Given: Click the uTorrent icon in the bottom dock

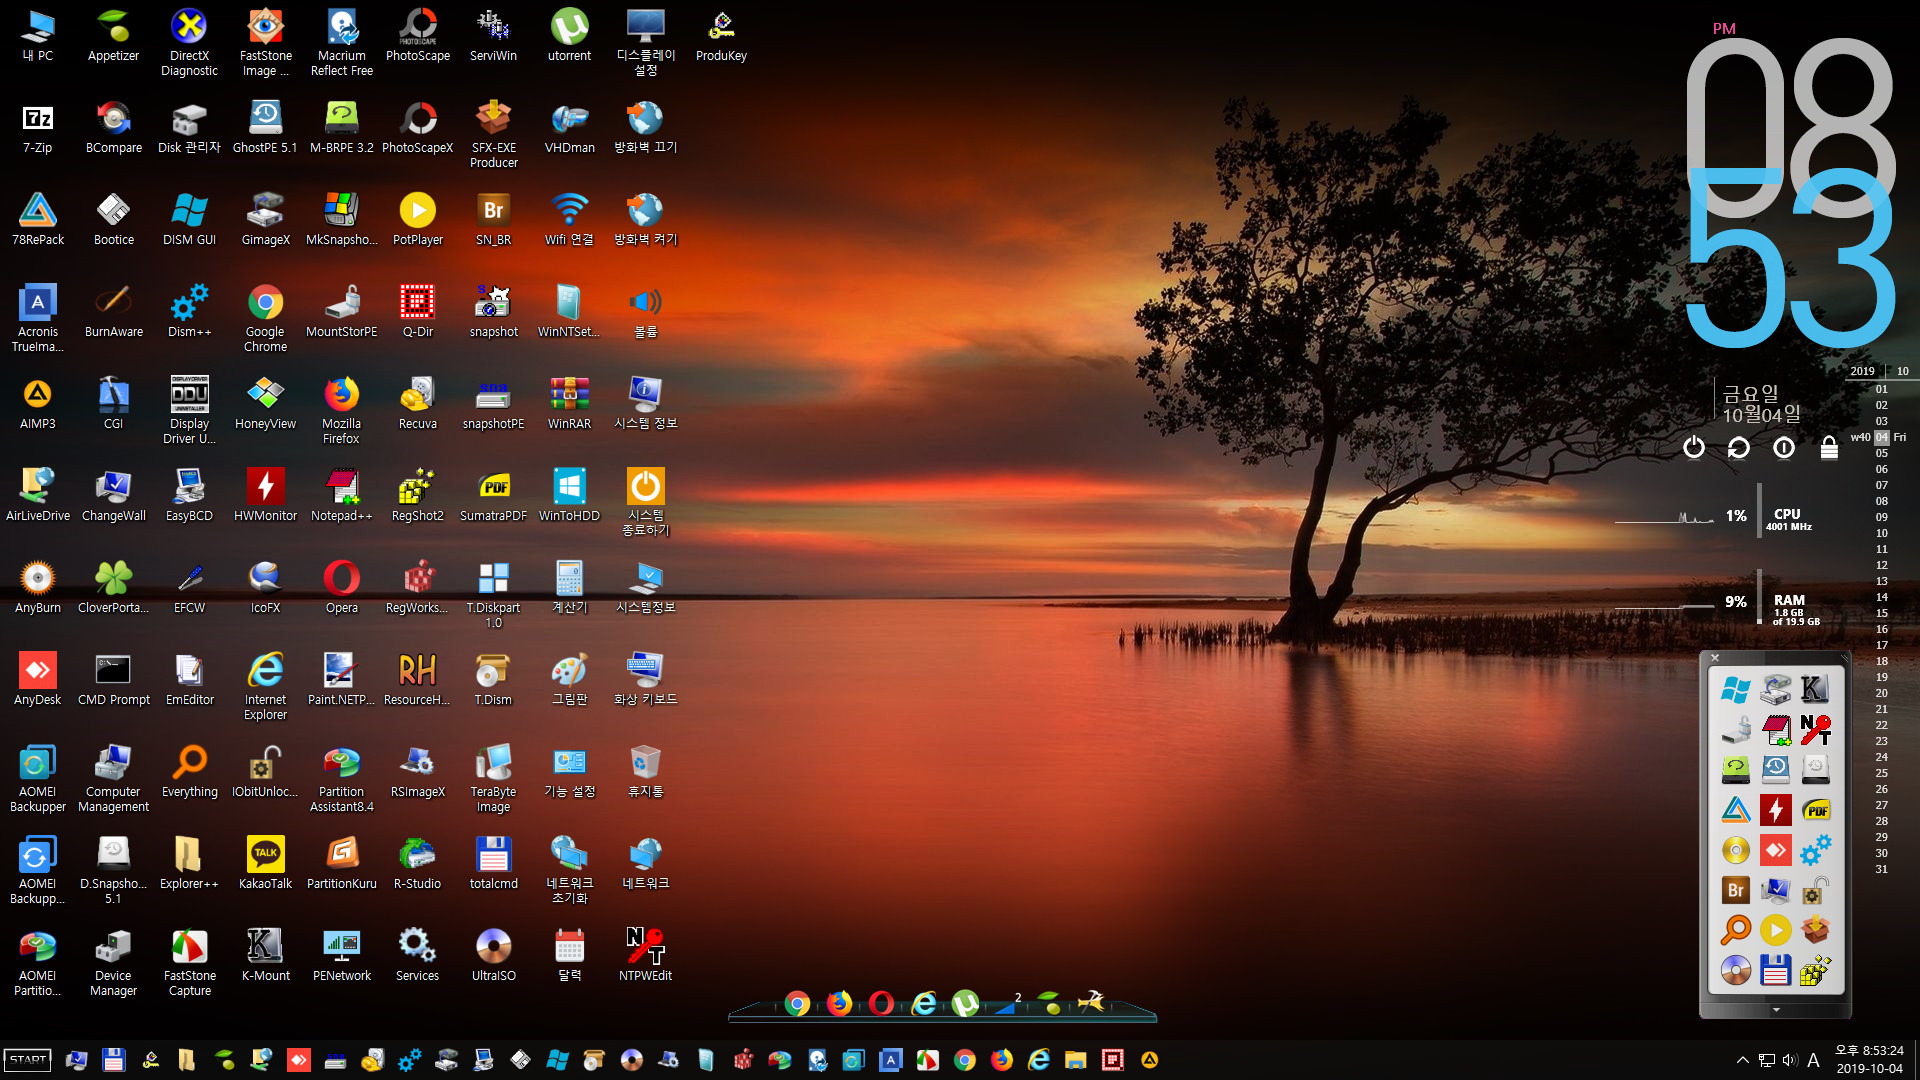Looking at the screenshot, I should click(x=966, y=1003).
